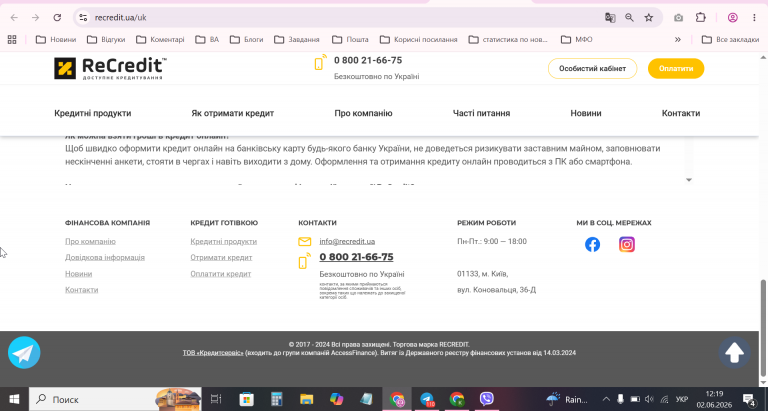Click the camera screenshot icon in toolbar
This screenshot has width=768, height=411.
click(x=678, y=18)
